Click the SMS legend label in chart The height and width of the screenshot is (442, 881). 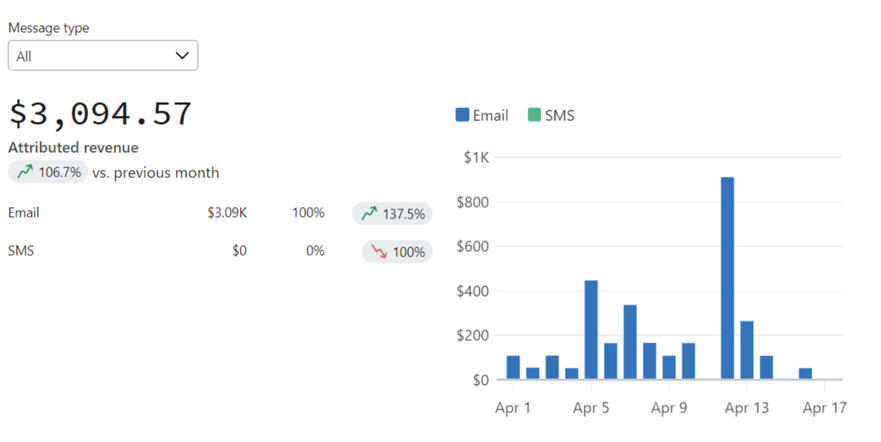click(x=560, y=115)
